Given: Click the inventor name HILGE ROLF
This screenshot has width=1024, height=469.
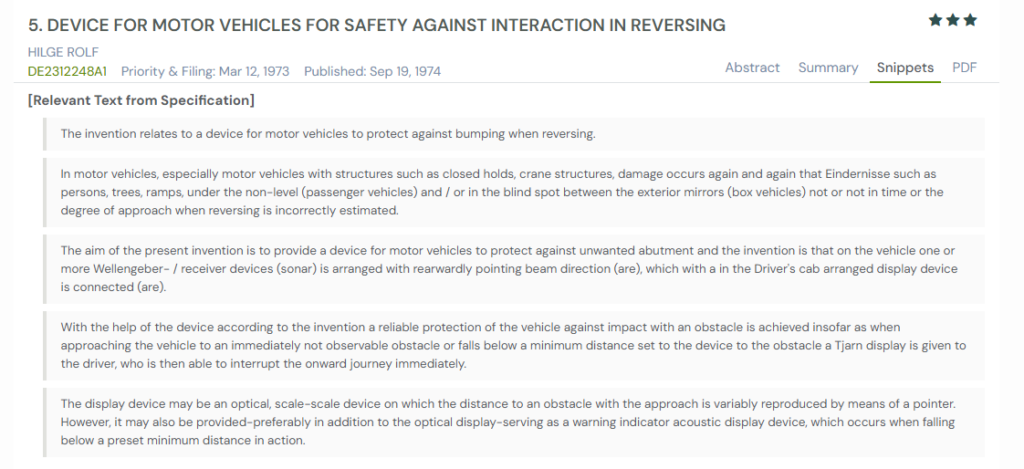Looking at the screenshot, I should pyautogui.click(x=63, y=52).
